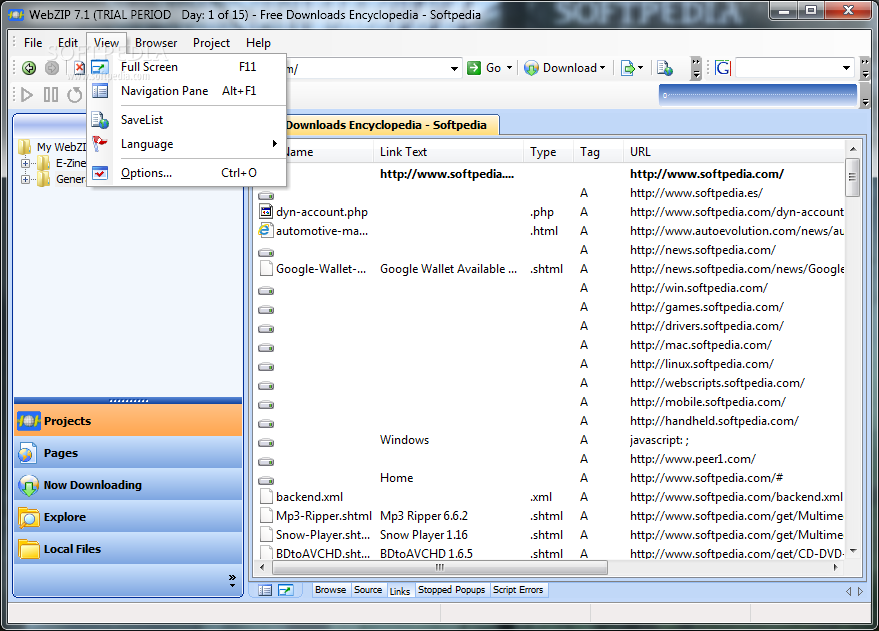Image resolution: width=879 pixels, height=631 pixels.
Task: Click the Now Downloading pane button
Action: point(128,485)
